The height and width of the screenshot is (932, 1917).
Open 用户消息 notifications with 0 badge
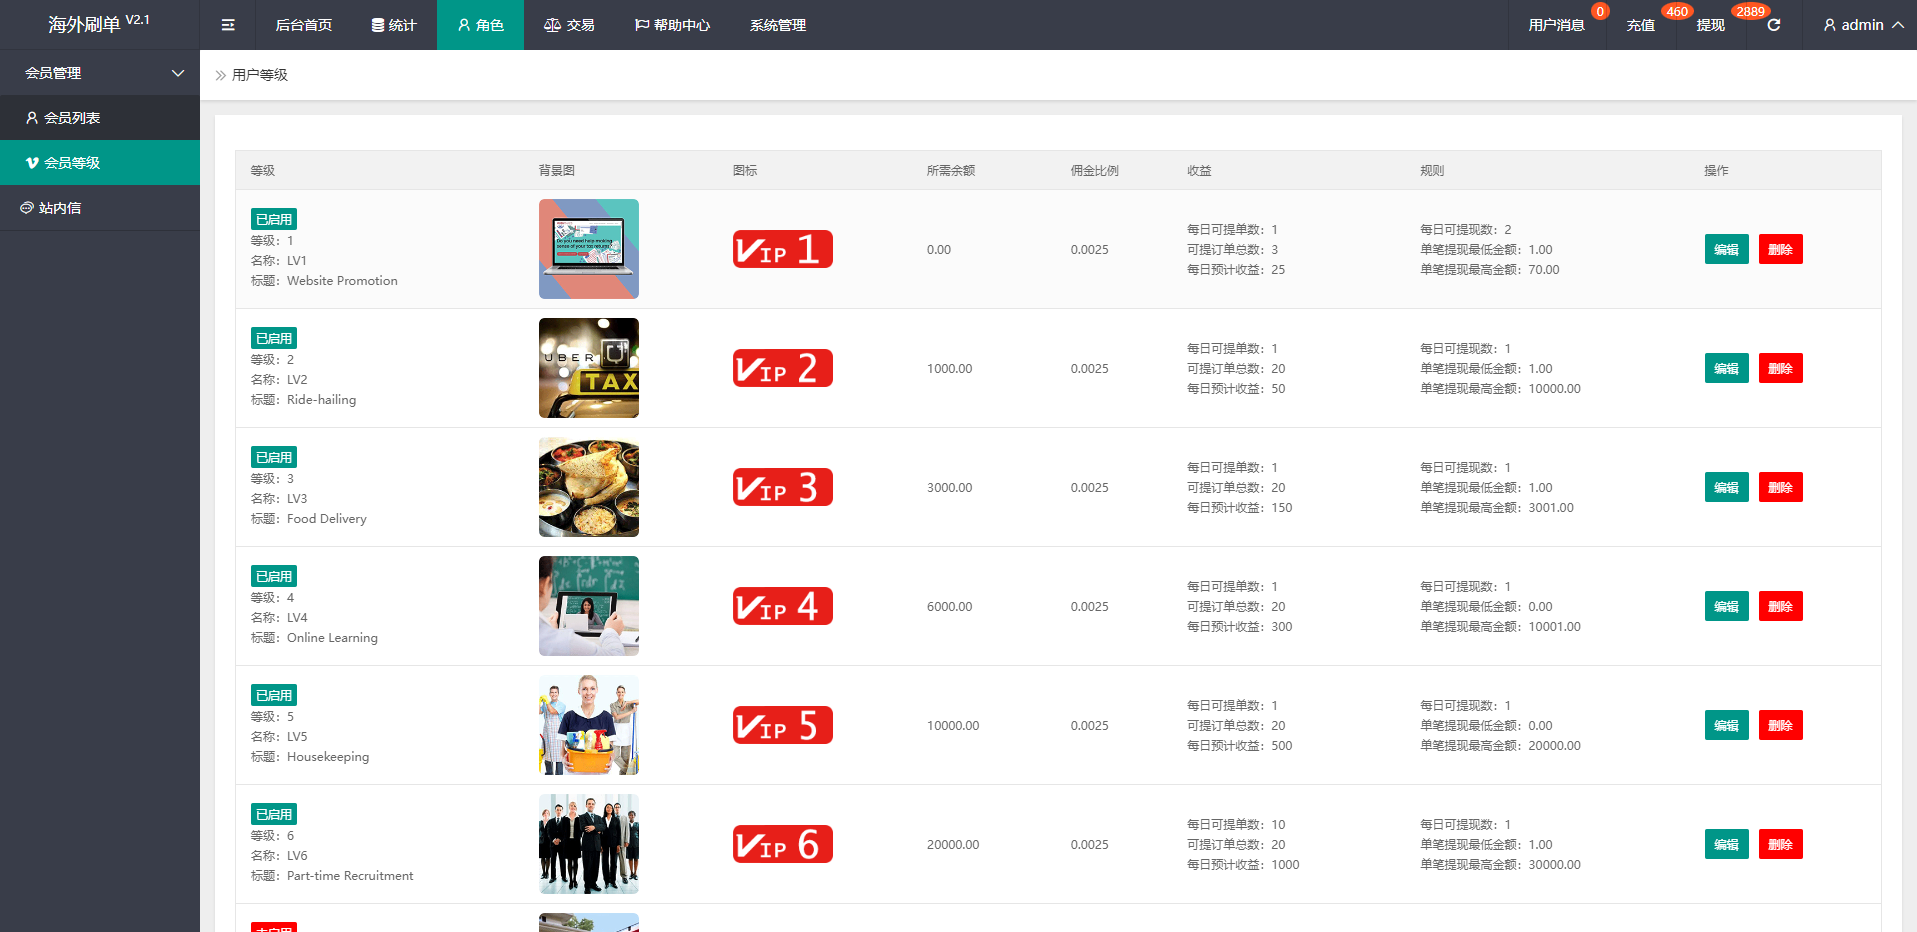tap(1556, 25)
